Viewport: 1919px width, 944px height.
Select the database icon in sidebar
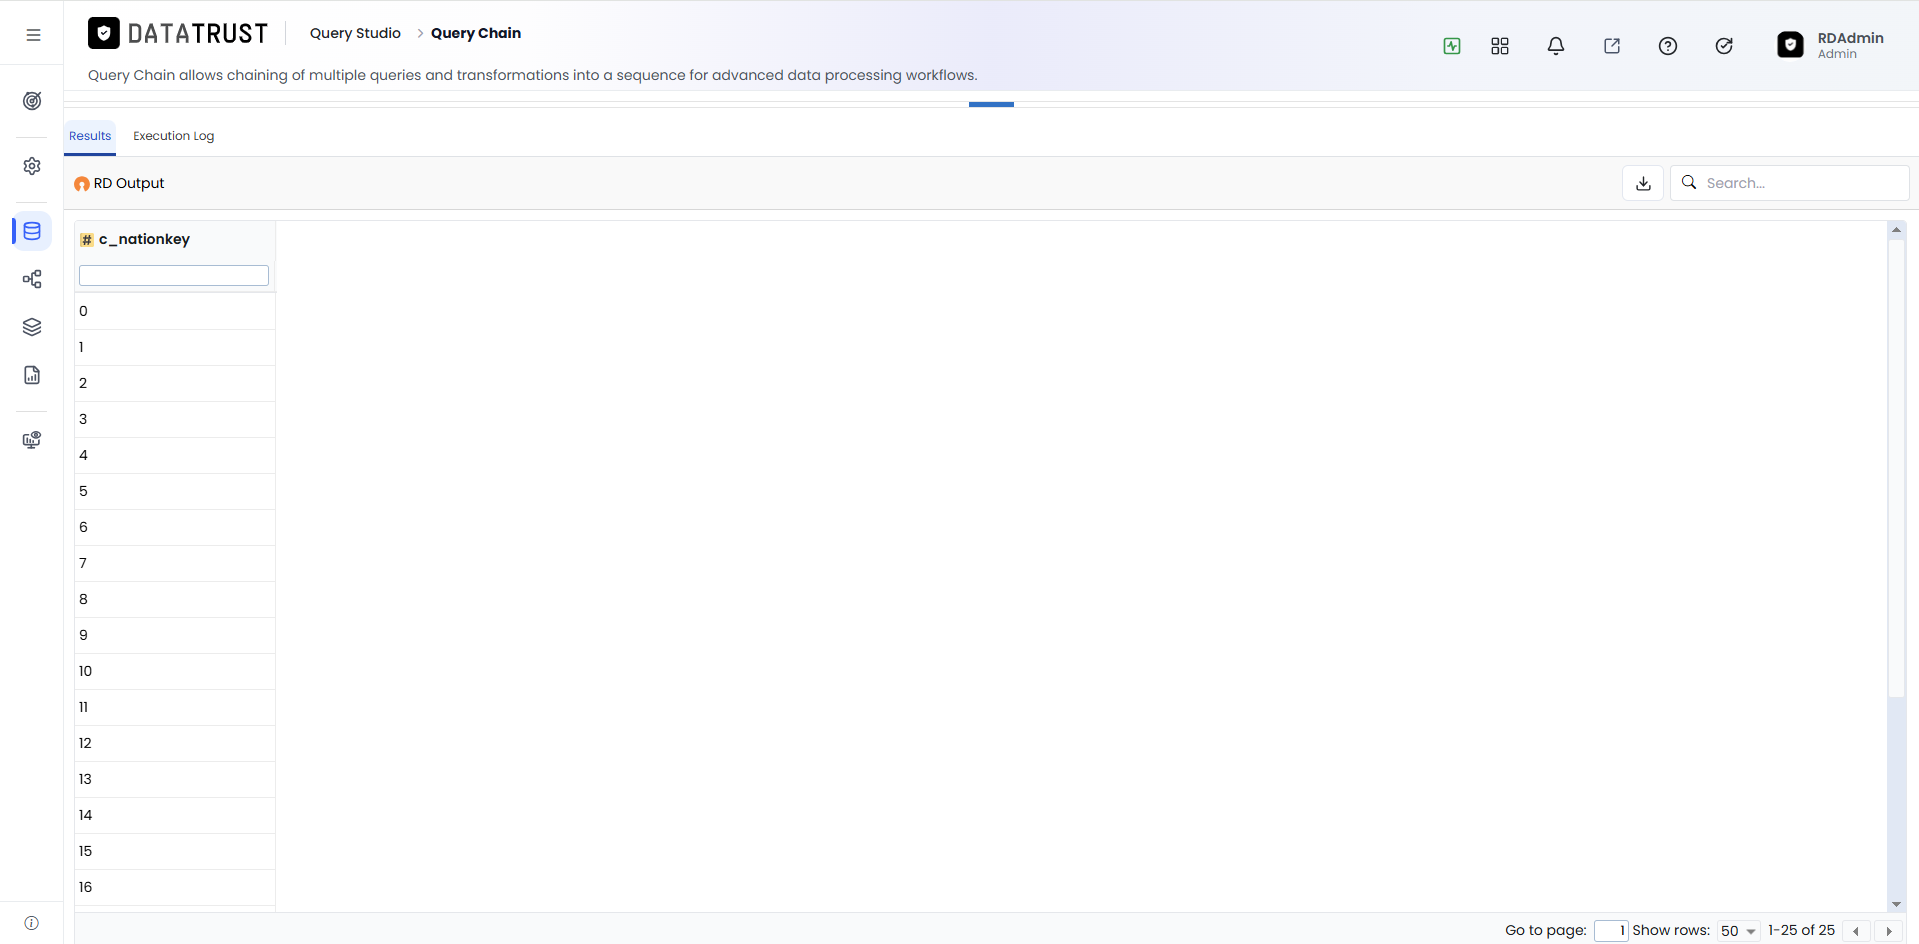32,231
